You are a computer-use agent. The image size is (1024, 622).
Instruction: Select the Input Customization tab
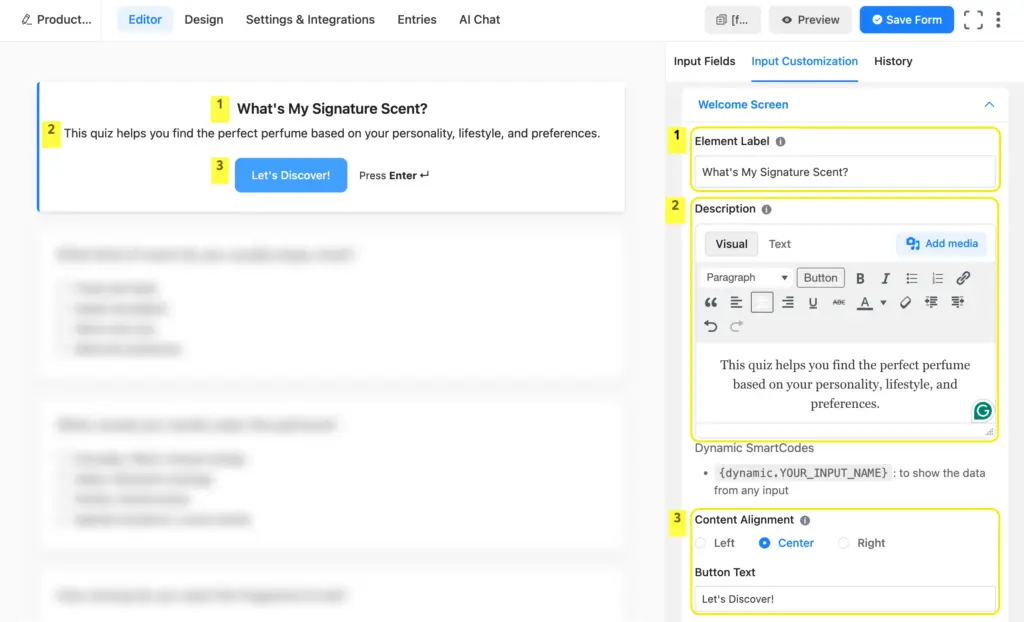click(804, 61)
